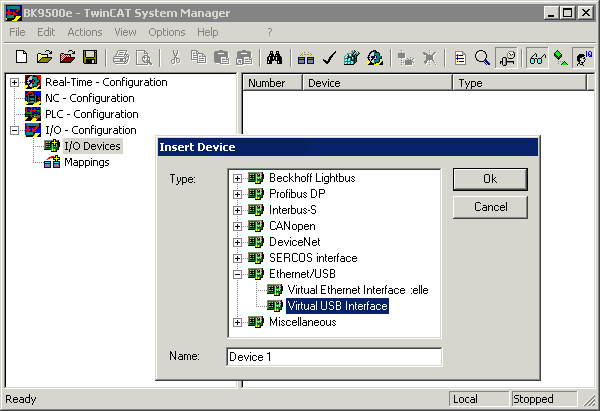Expand the CANopen type node

[237, 227]
